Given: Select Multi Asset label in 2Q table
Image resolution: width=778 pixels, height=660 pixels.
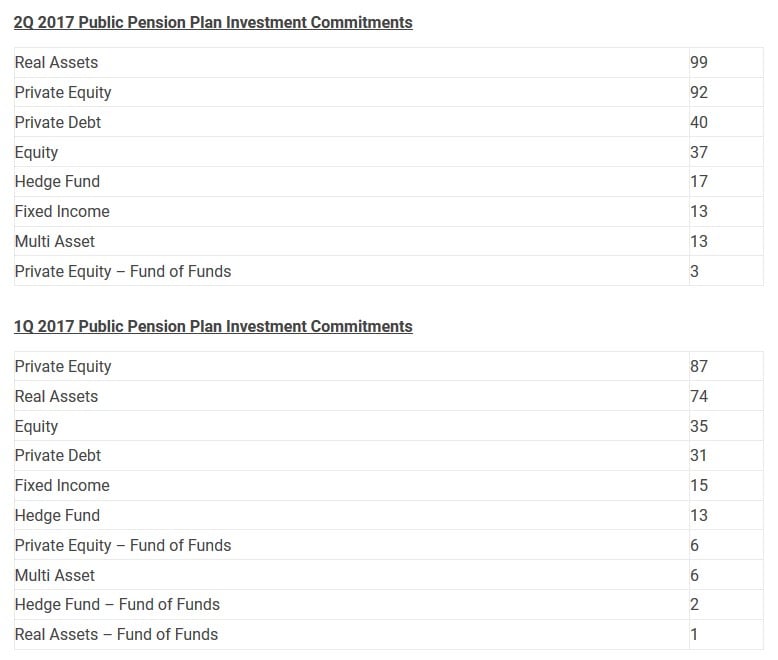Looking at the screenshot, I should pyautogui.click(x=55, y=241).
